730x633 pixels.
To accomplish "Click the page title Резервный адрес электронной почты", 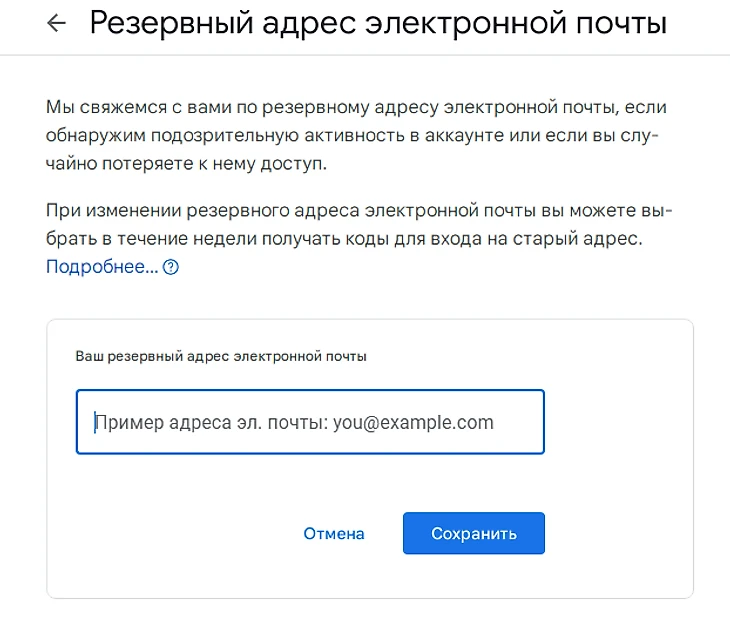I will click(x=378, y=23).
